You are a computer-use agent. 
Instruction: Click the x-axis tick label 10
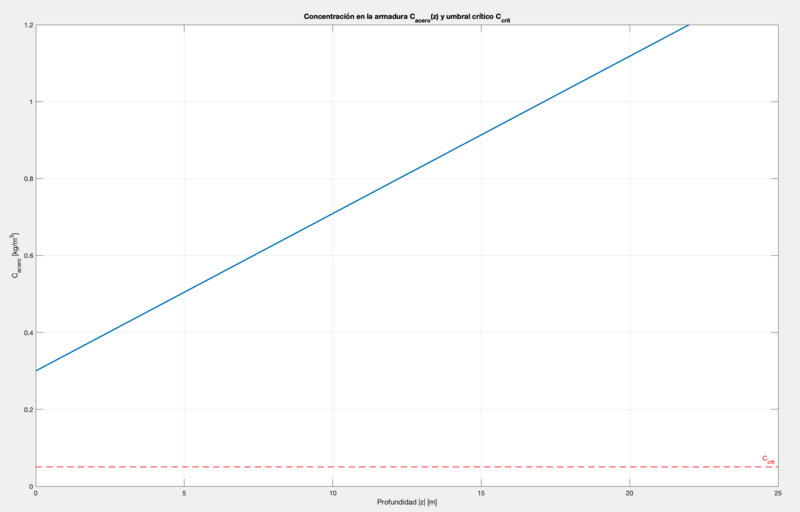[333, 493]
